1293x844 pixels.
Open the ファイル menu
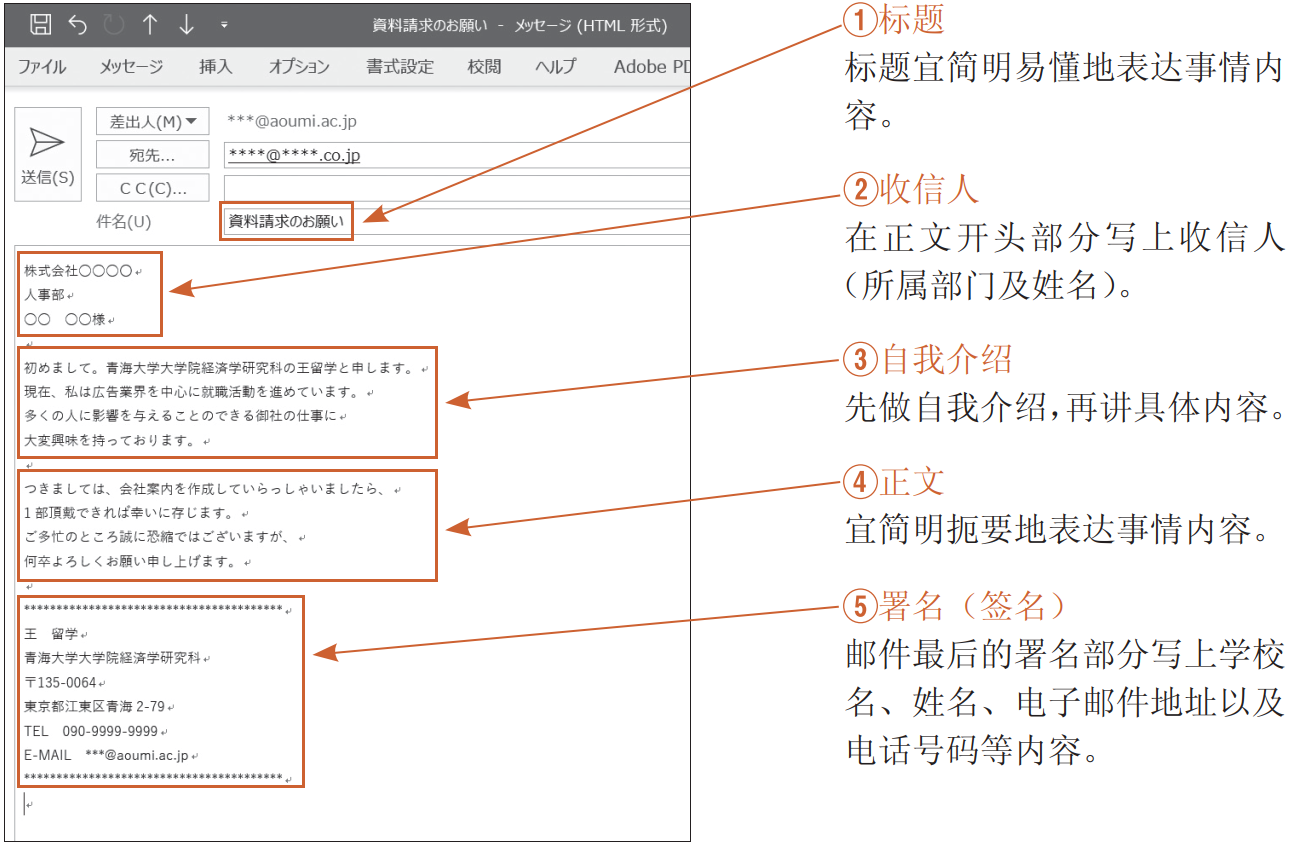(42, 66)
